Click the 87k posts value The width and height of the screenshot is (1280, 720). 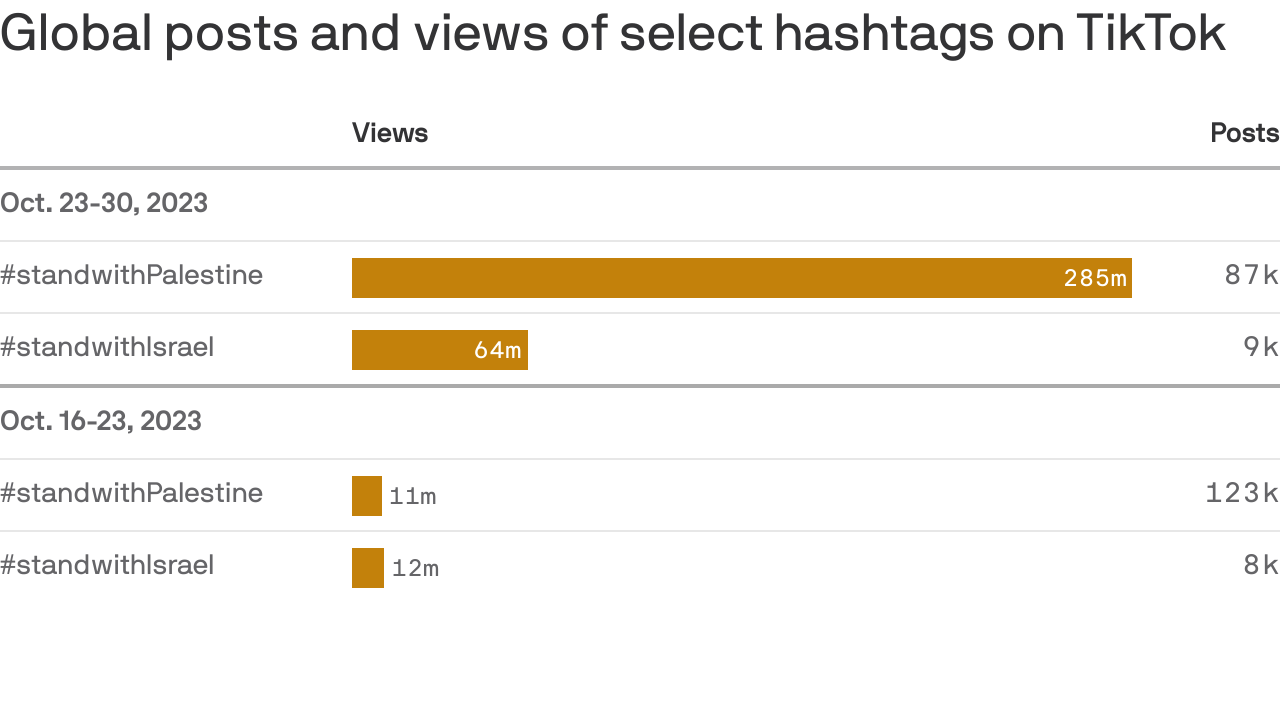click(x=1251, y=275)
